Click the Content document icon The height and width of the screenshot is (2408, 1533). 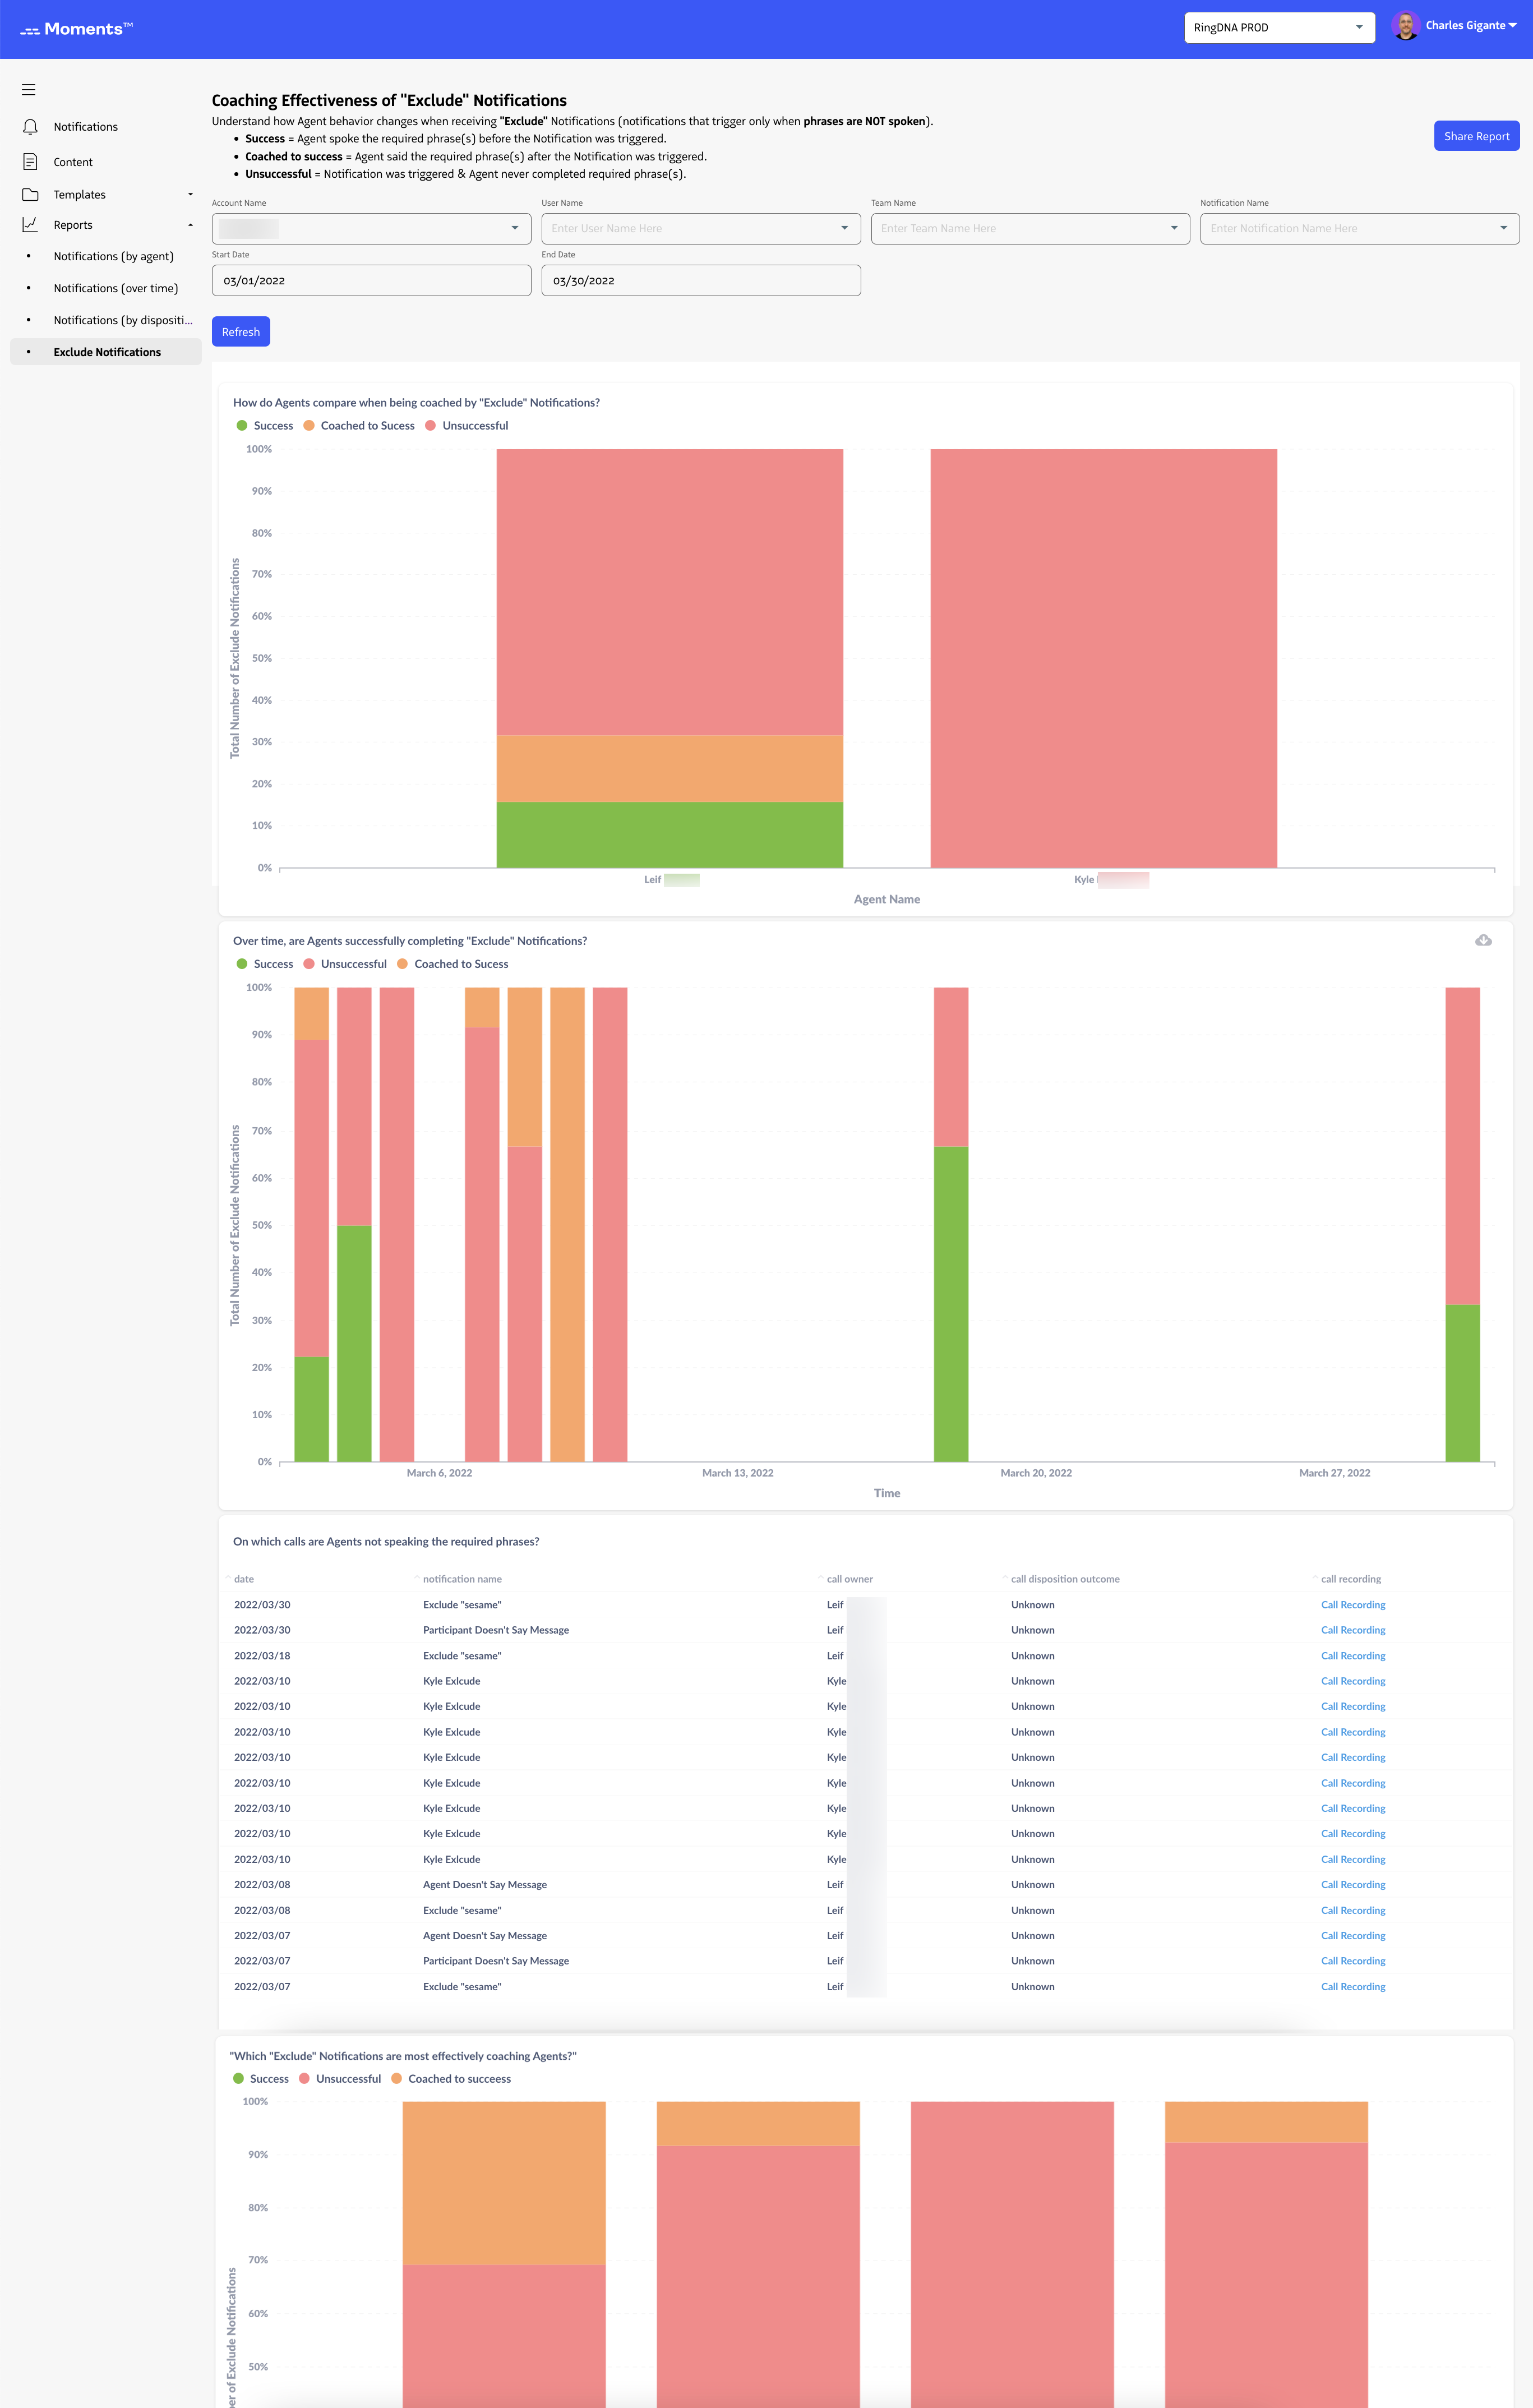tap(30, 162)
